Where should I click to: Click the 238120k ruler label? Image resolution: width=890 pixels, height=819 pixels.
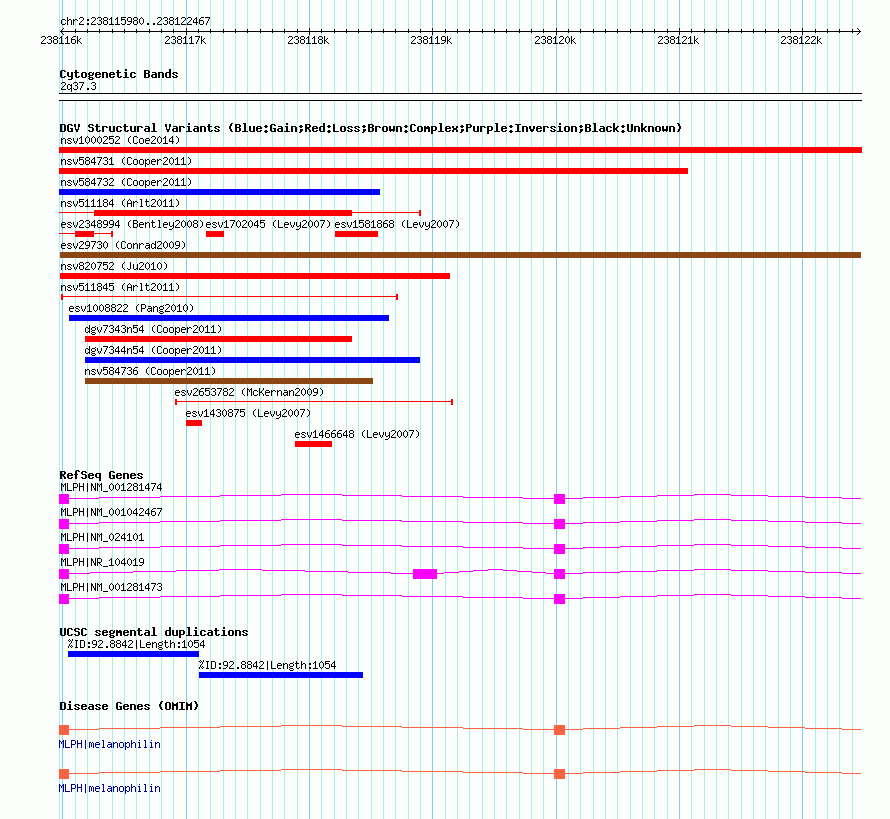(x=555, y=40)
